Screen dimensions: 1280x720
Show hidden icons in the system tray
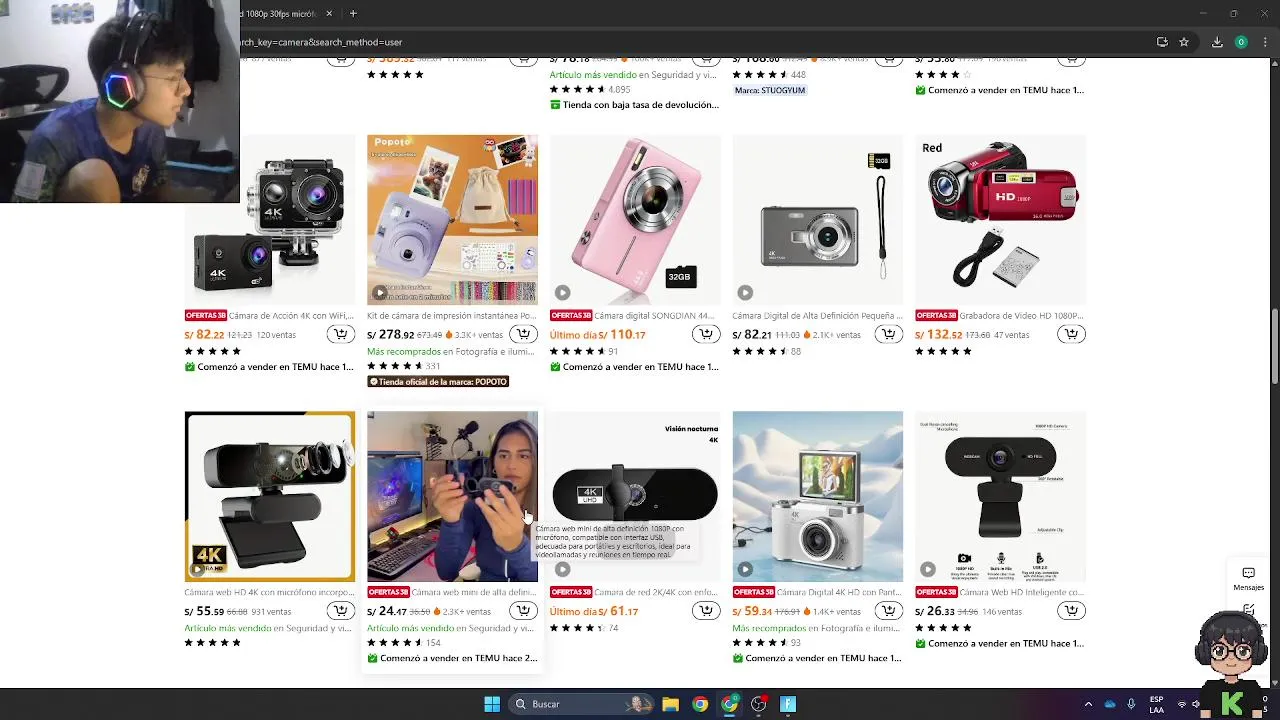[1088, 704]
